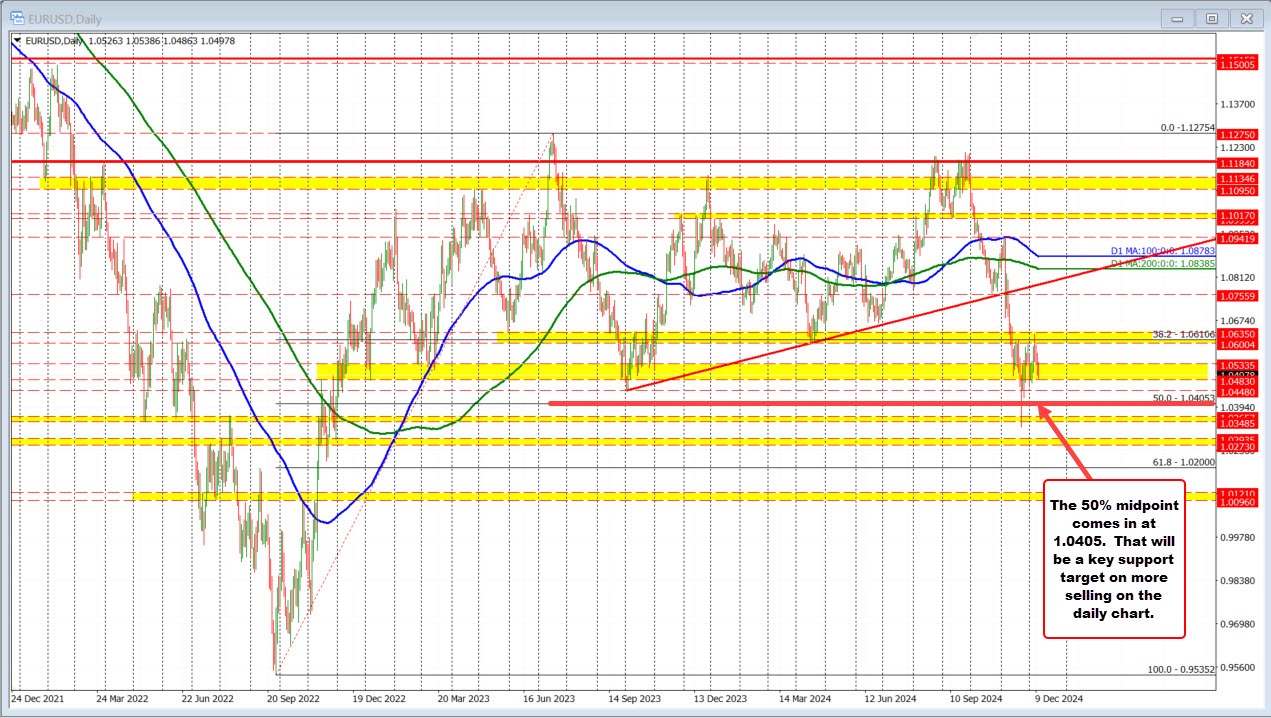Click the red 1.15005 price tag
Screen dimensions: 1271x718
click(x=1237, y=64)
